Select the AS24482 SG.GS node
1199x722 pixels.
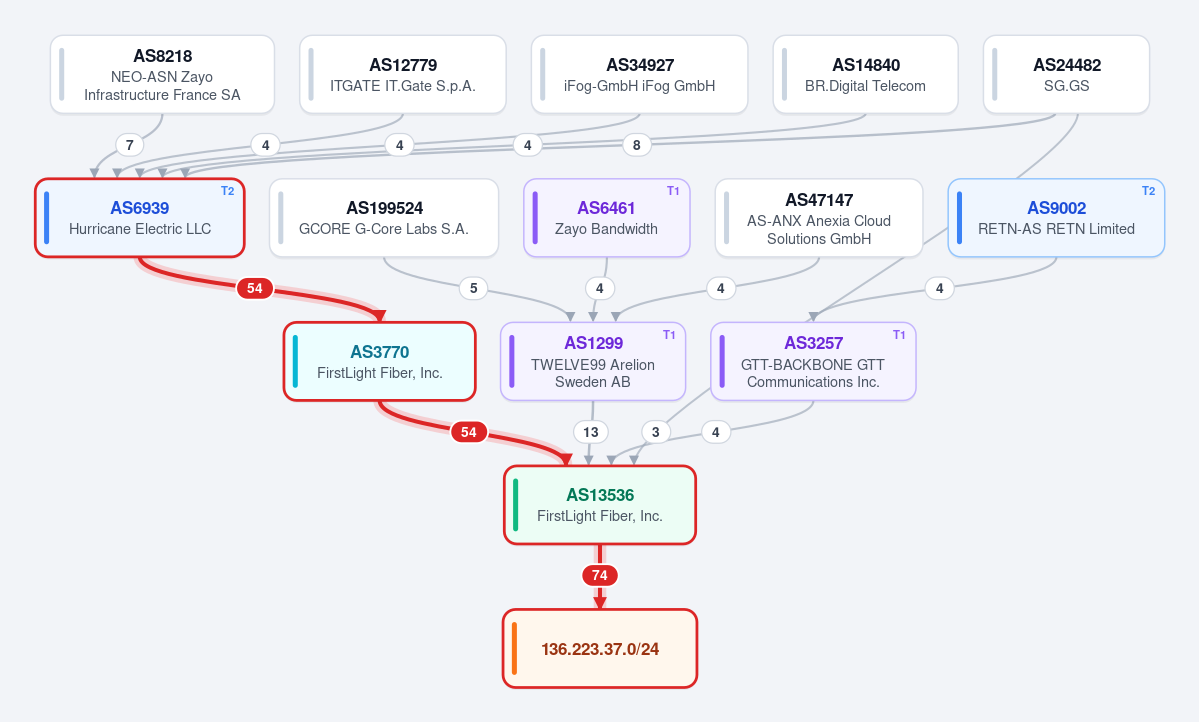[1067, 74]
